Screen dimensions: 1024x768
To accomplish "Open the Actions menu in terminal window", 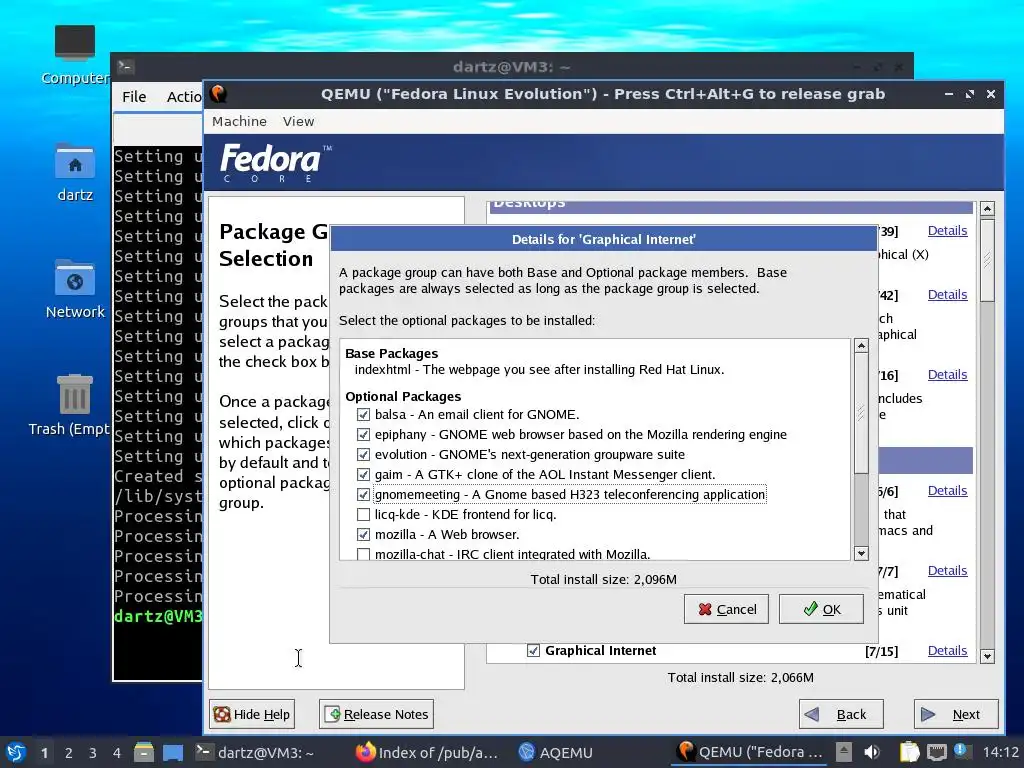I will point(184,97).
